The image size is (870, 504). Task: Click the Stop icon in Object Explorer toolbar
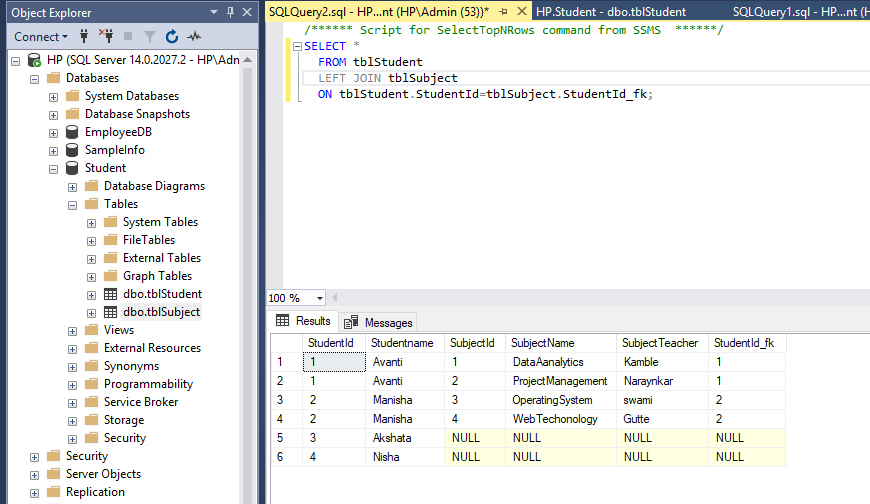(128, 37)
